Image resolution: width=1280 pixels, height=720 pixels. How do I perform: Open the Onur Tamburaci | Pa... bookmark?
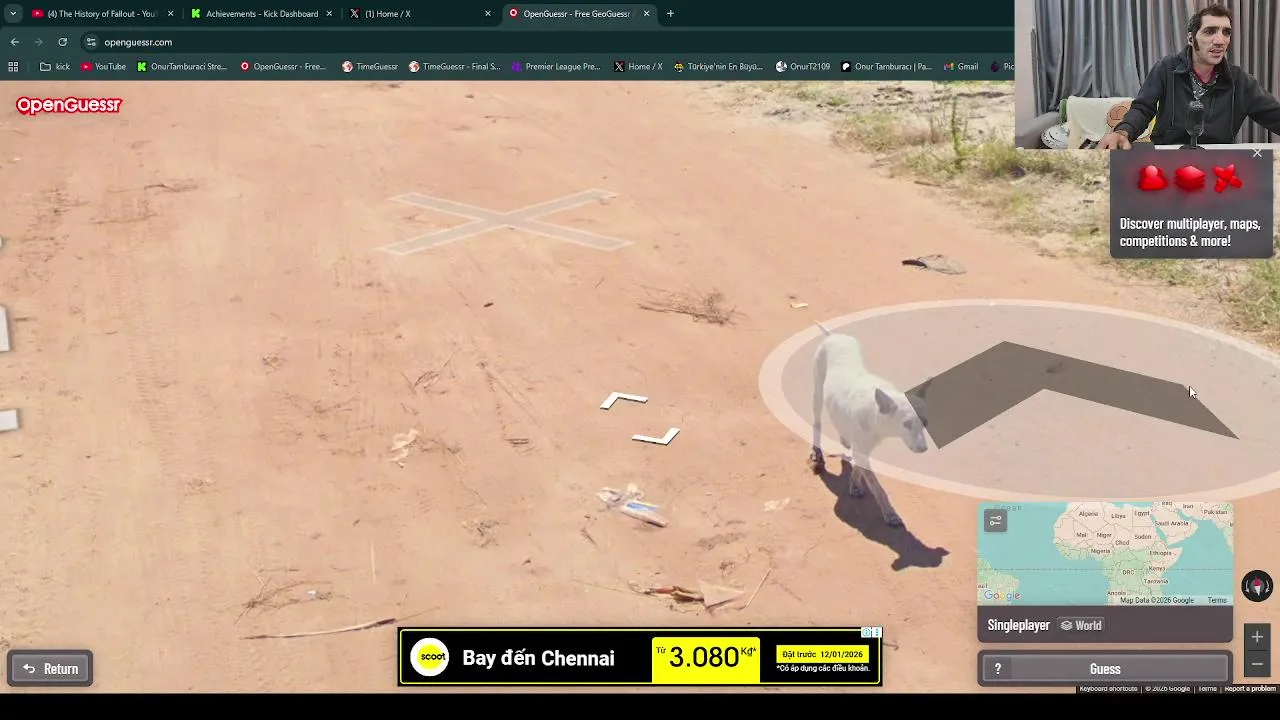[x=886, y=67]
